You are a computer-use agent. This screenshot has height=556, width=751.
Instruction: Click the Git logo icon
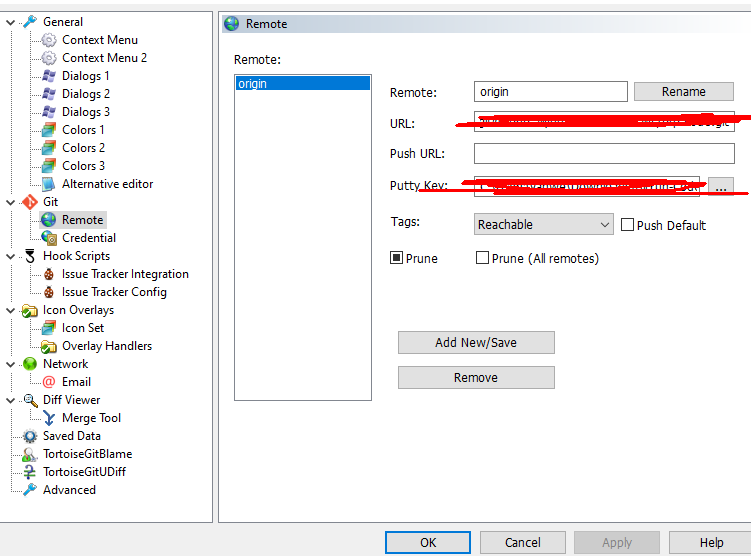pyautogui.click(x=30, y=202)
